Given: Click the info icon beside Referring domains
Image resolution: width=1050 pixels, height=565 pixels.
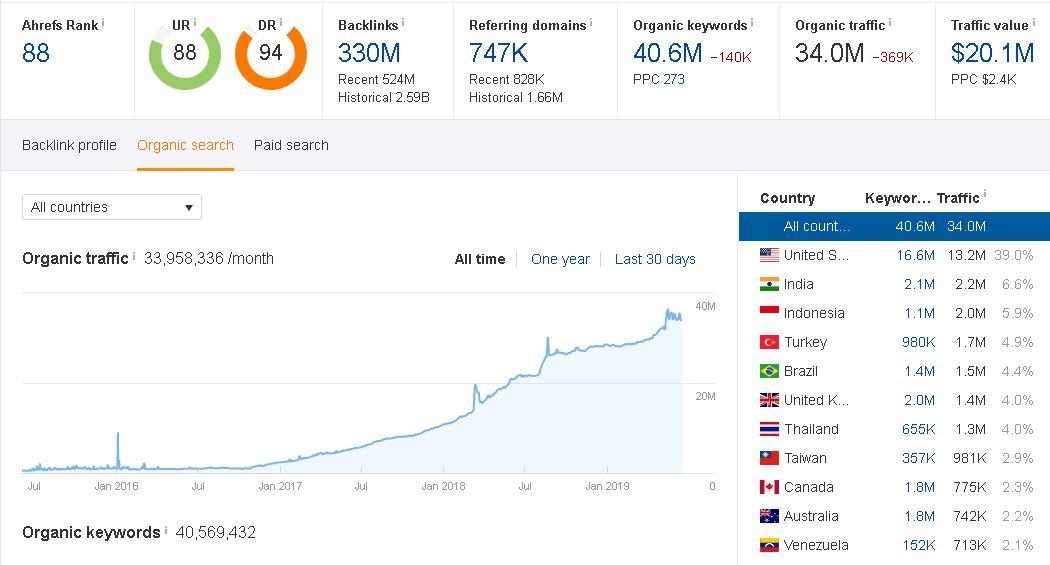Looking at the screenshot, I should coord(590,22).
